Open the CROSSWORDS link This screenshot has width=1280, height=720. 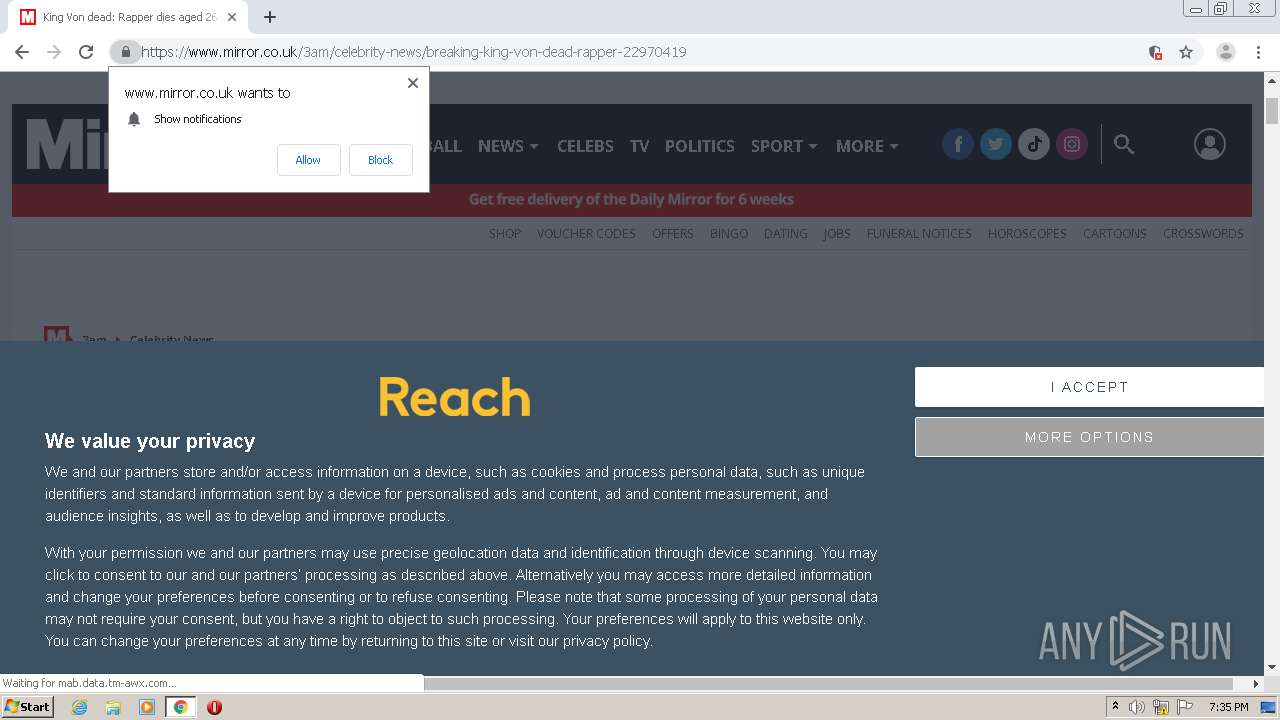(1203, 234)
